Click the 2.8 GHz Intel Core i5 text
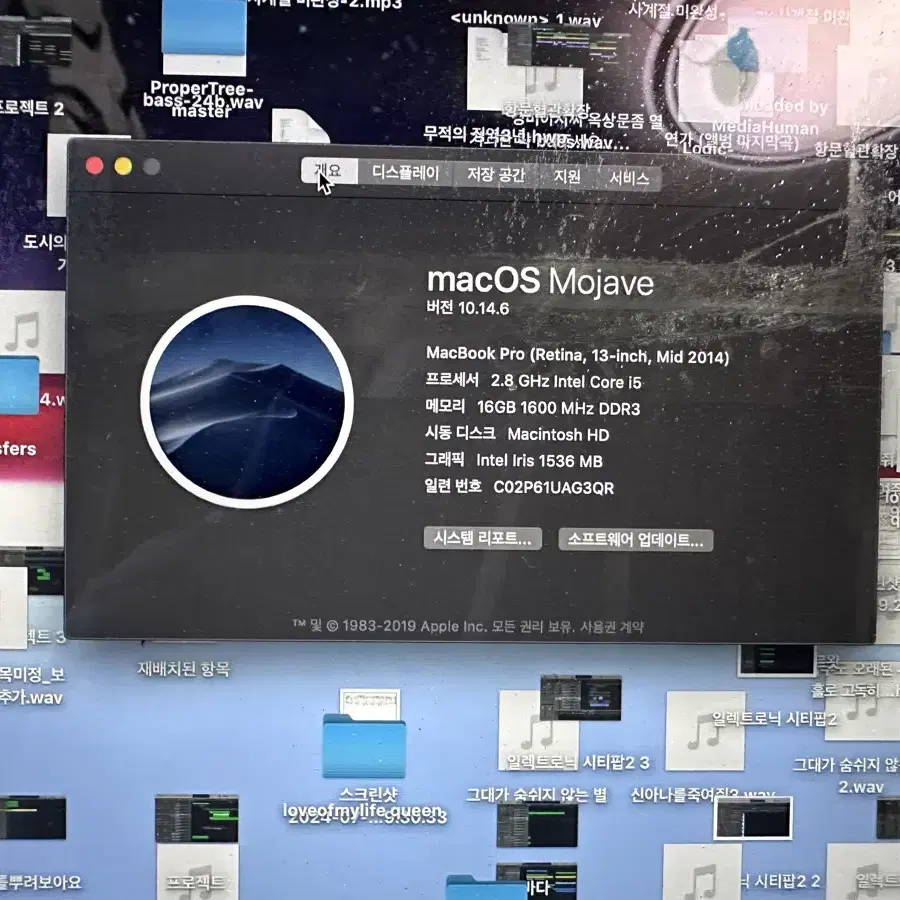This screenshot has width=900, height=900. pyautogui.click(x=566, y=382)
